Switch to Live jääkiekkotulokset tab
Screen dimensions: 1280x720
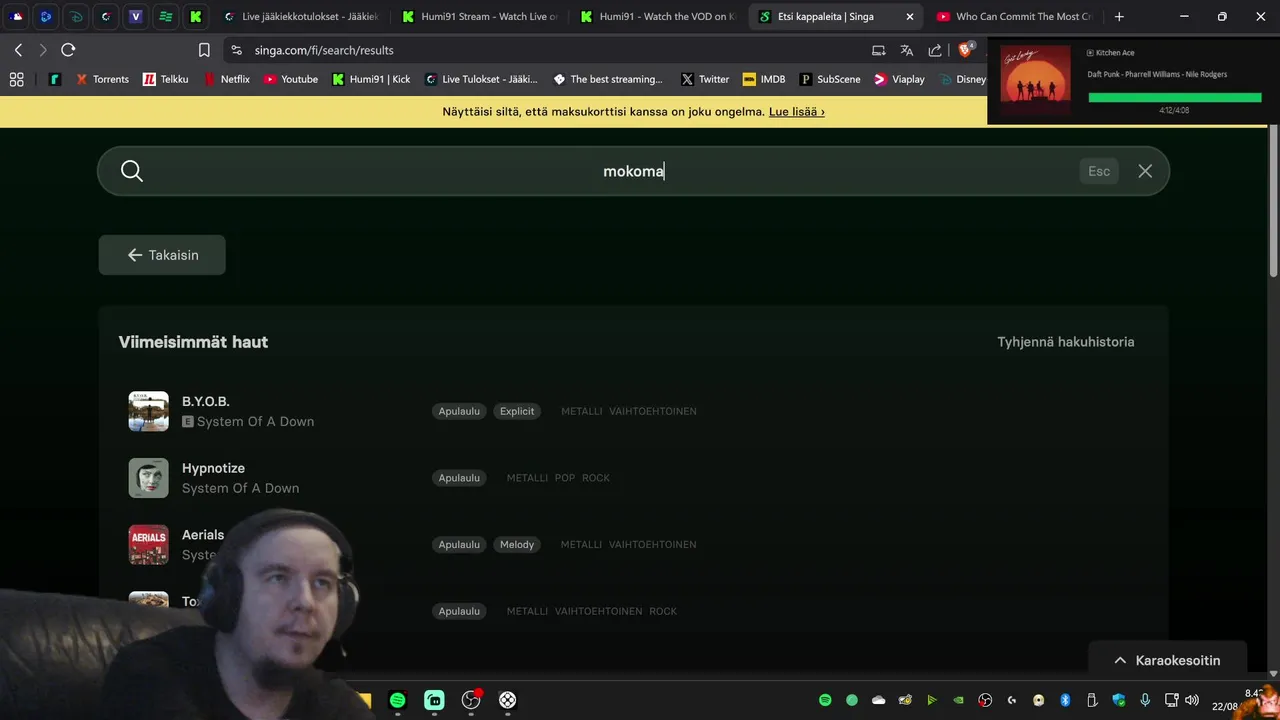pos(302,17)
